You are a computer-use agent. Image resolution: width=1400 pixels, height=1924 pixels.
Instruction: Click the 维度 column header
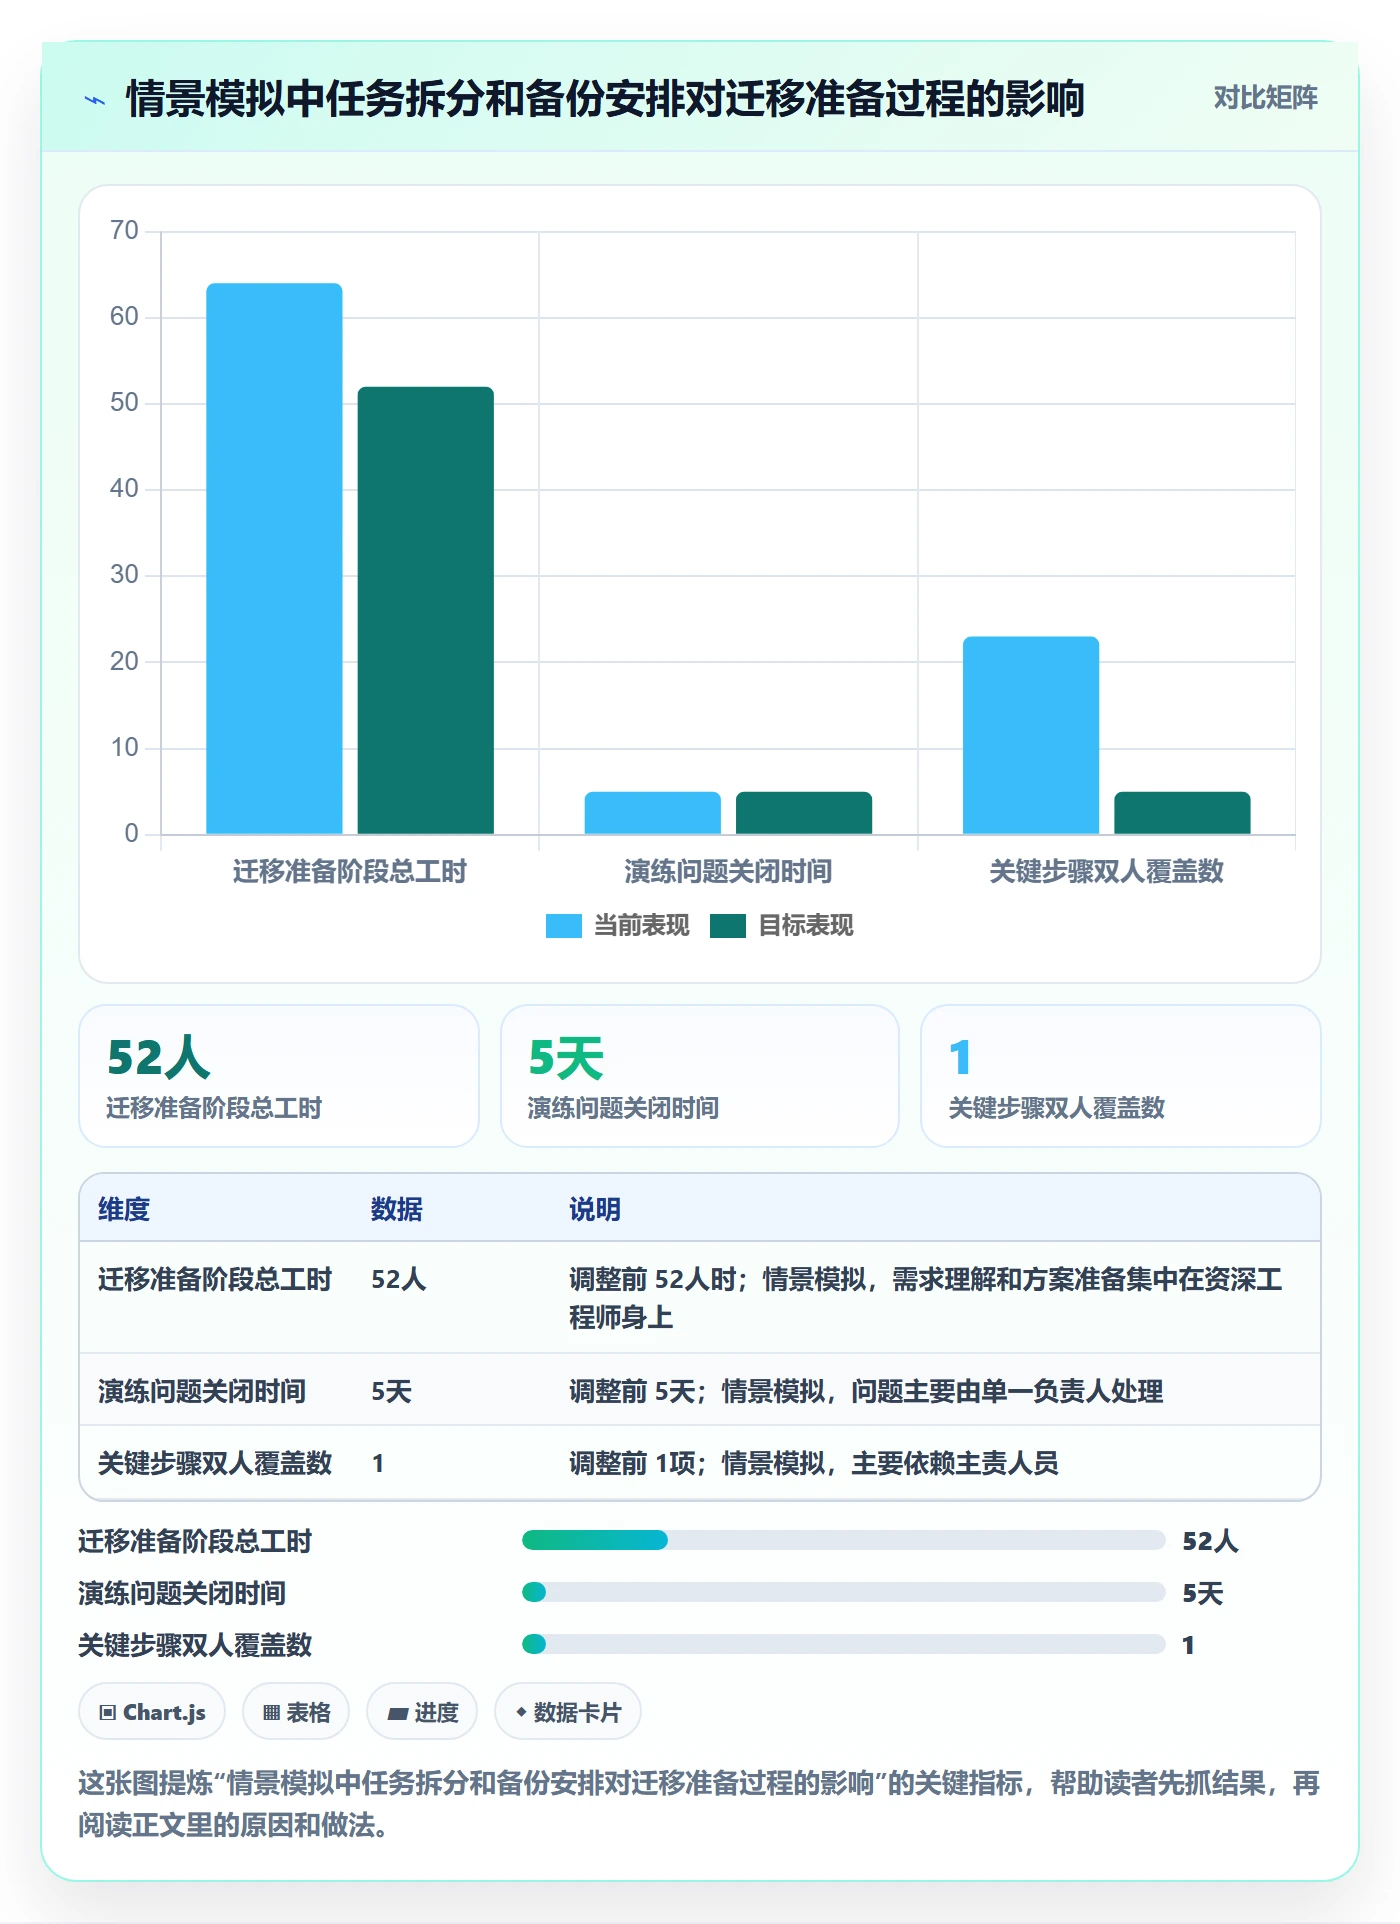click(x=124, y=1209)
